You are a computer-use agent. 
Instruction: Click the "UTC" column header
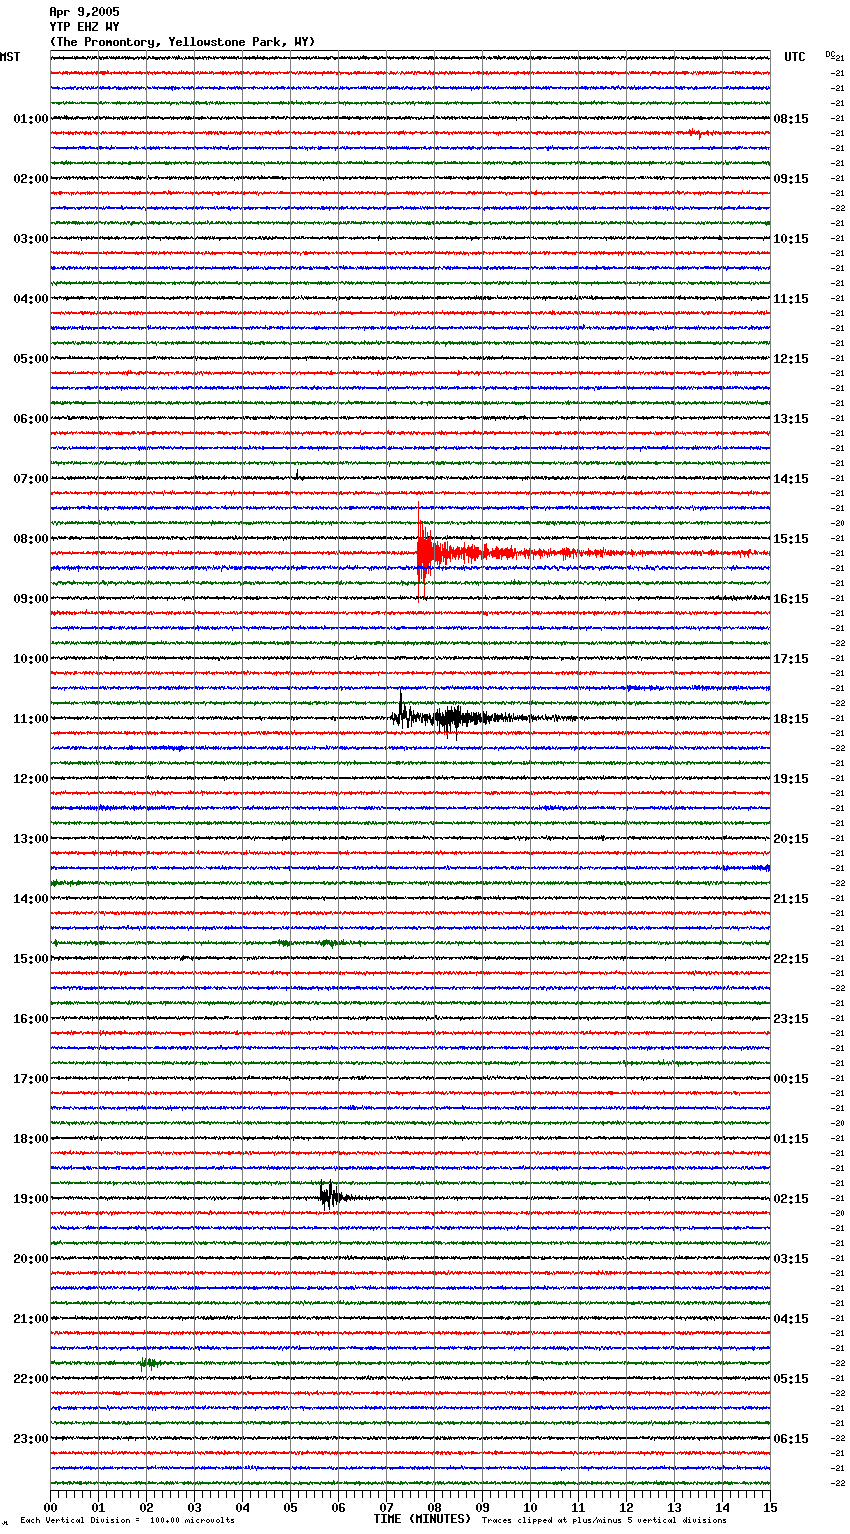click(x=794, y=57)
